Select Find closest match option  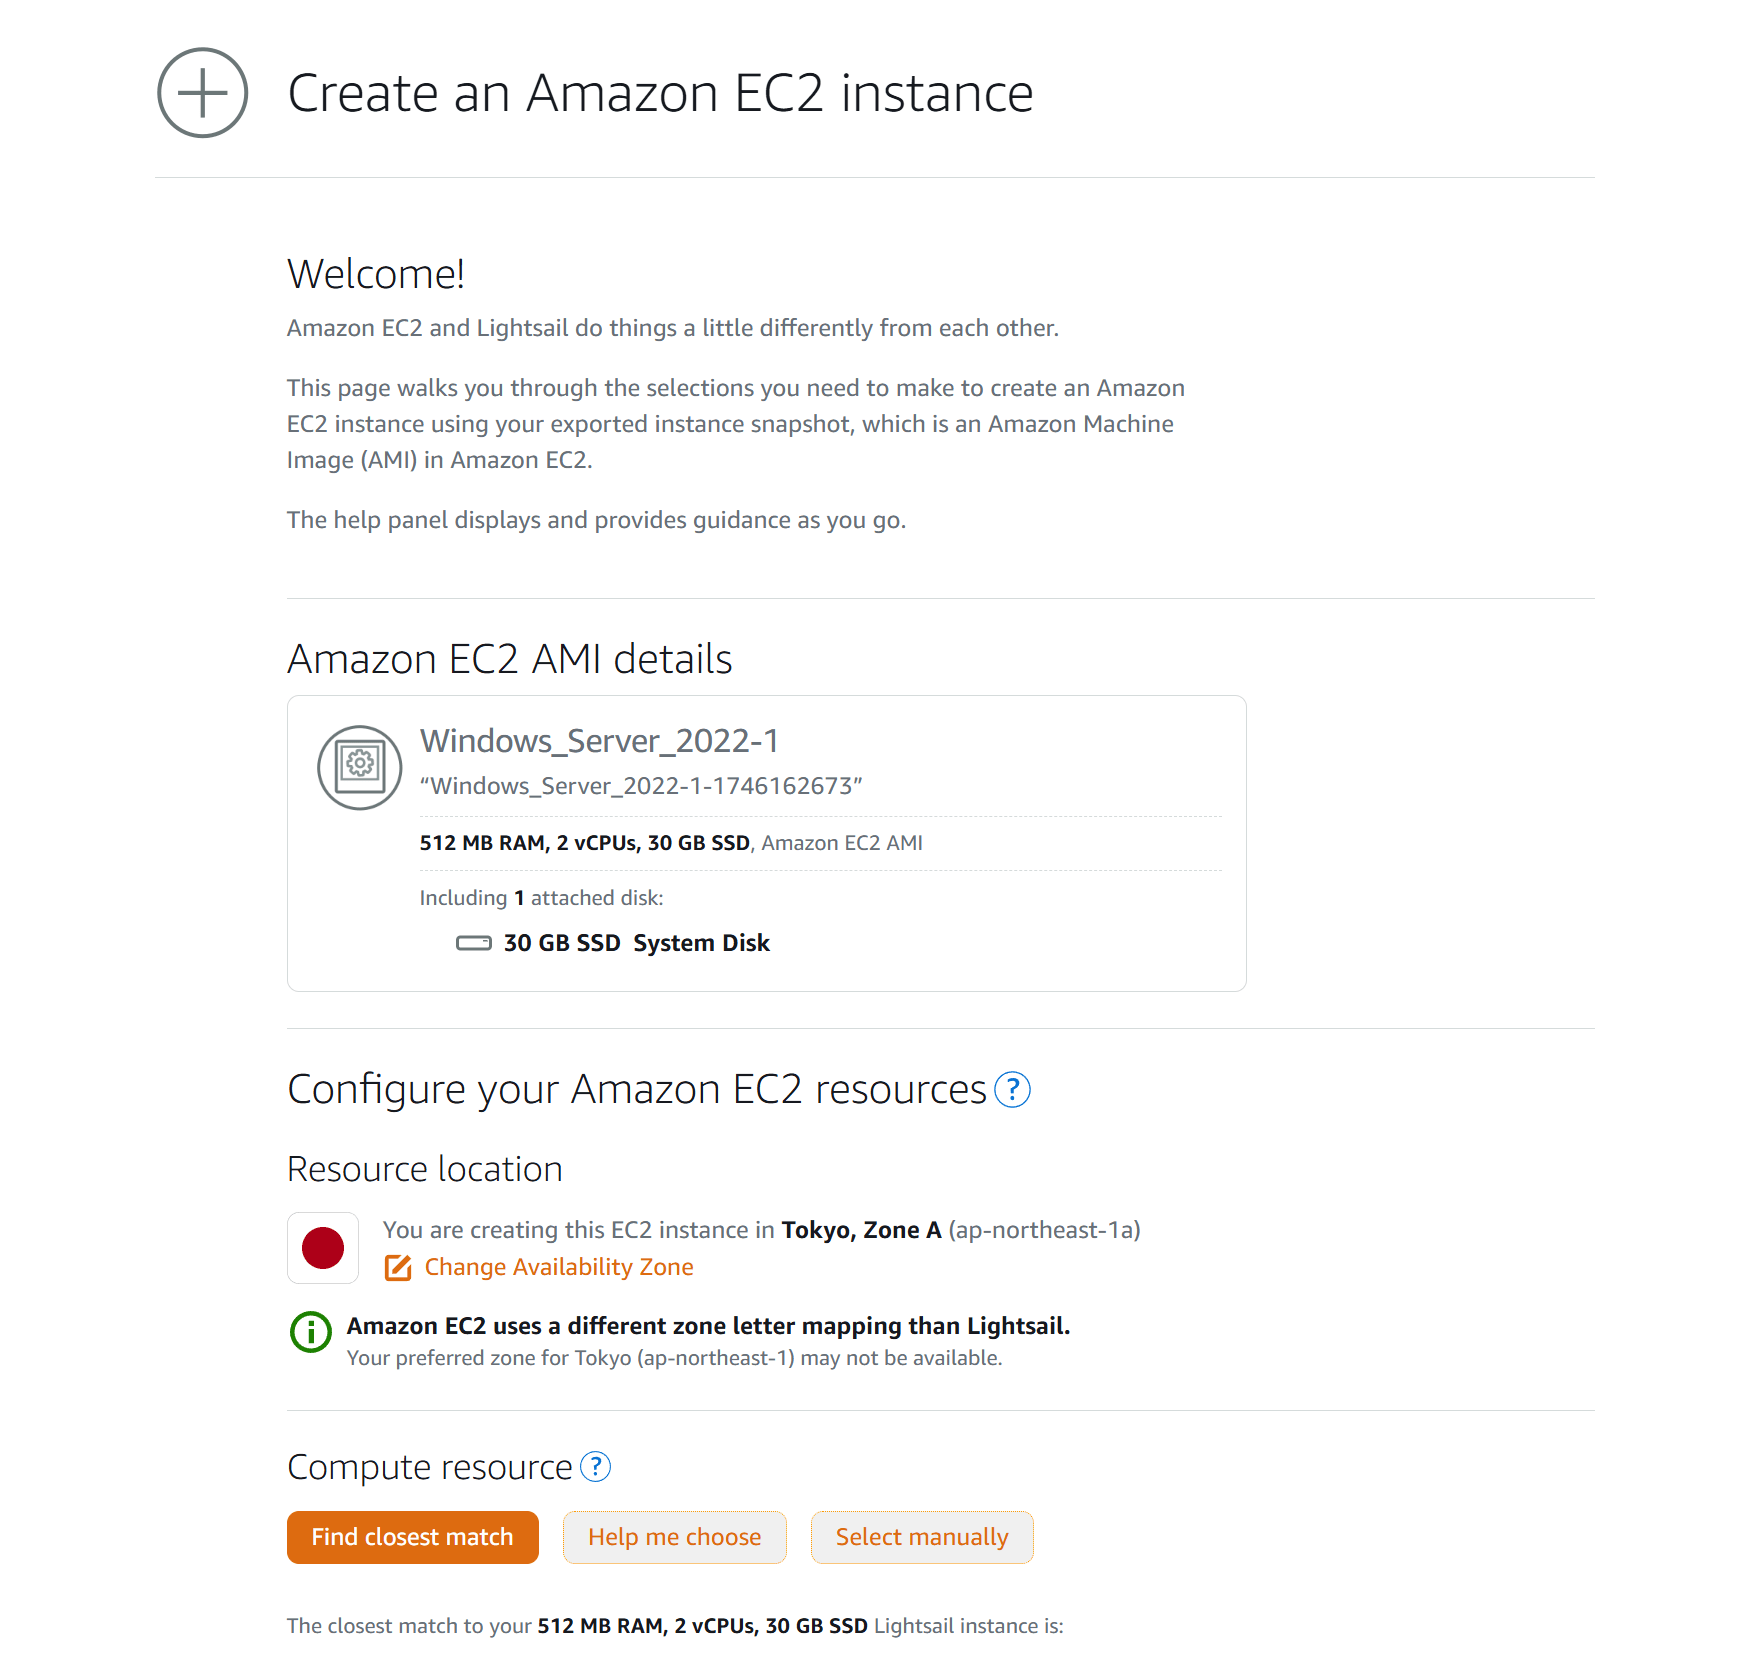[x=413, y=1537]
